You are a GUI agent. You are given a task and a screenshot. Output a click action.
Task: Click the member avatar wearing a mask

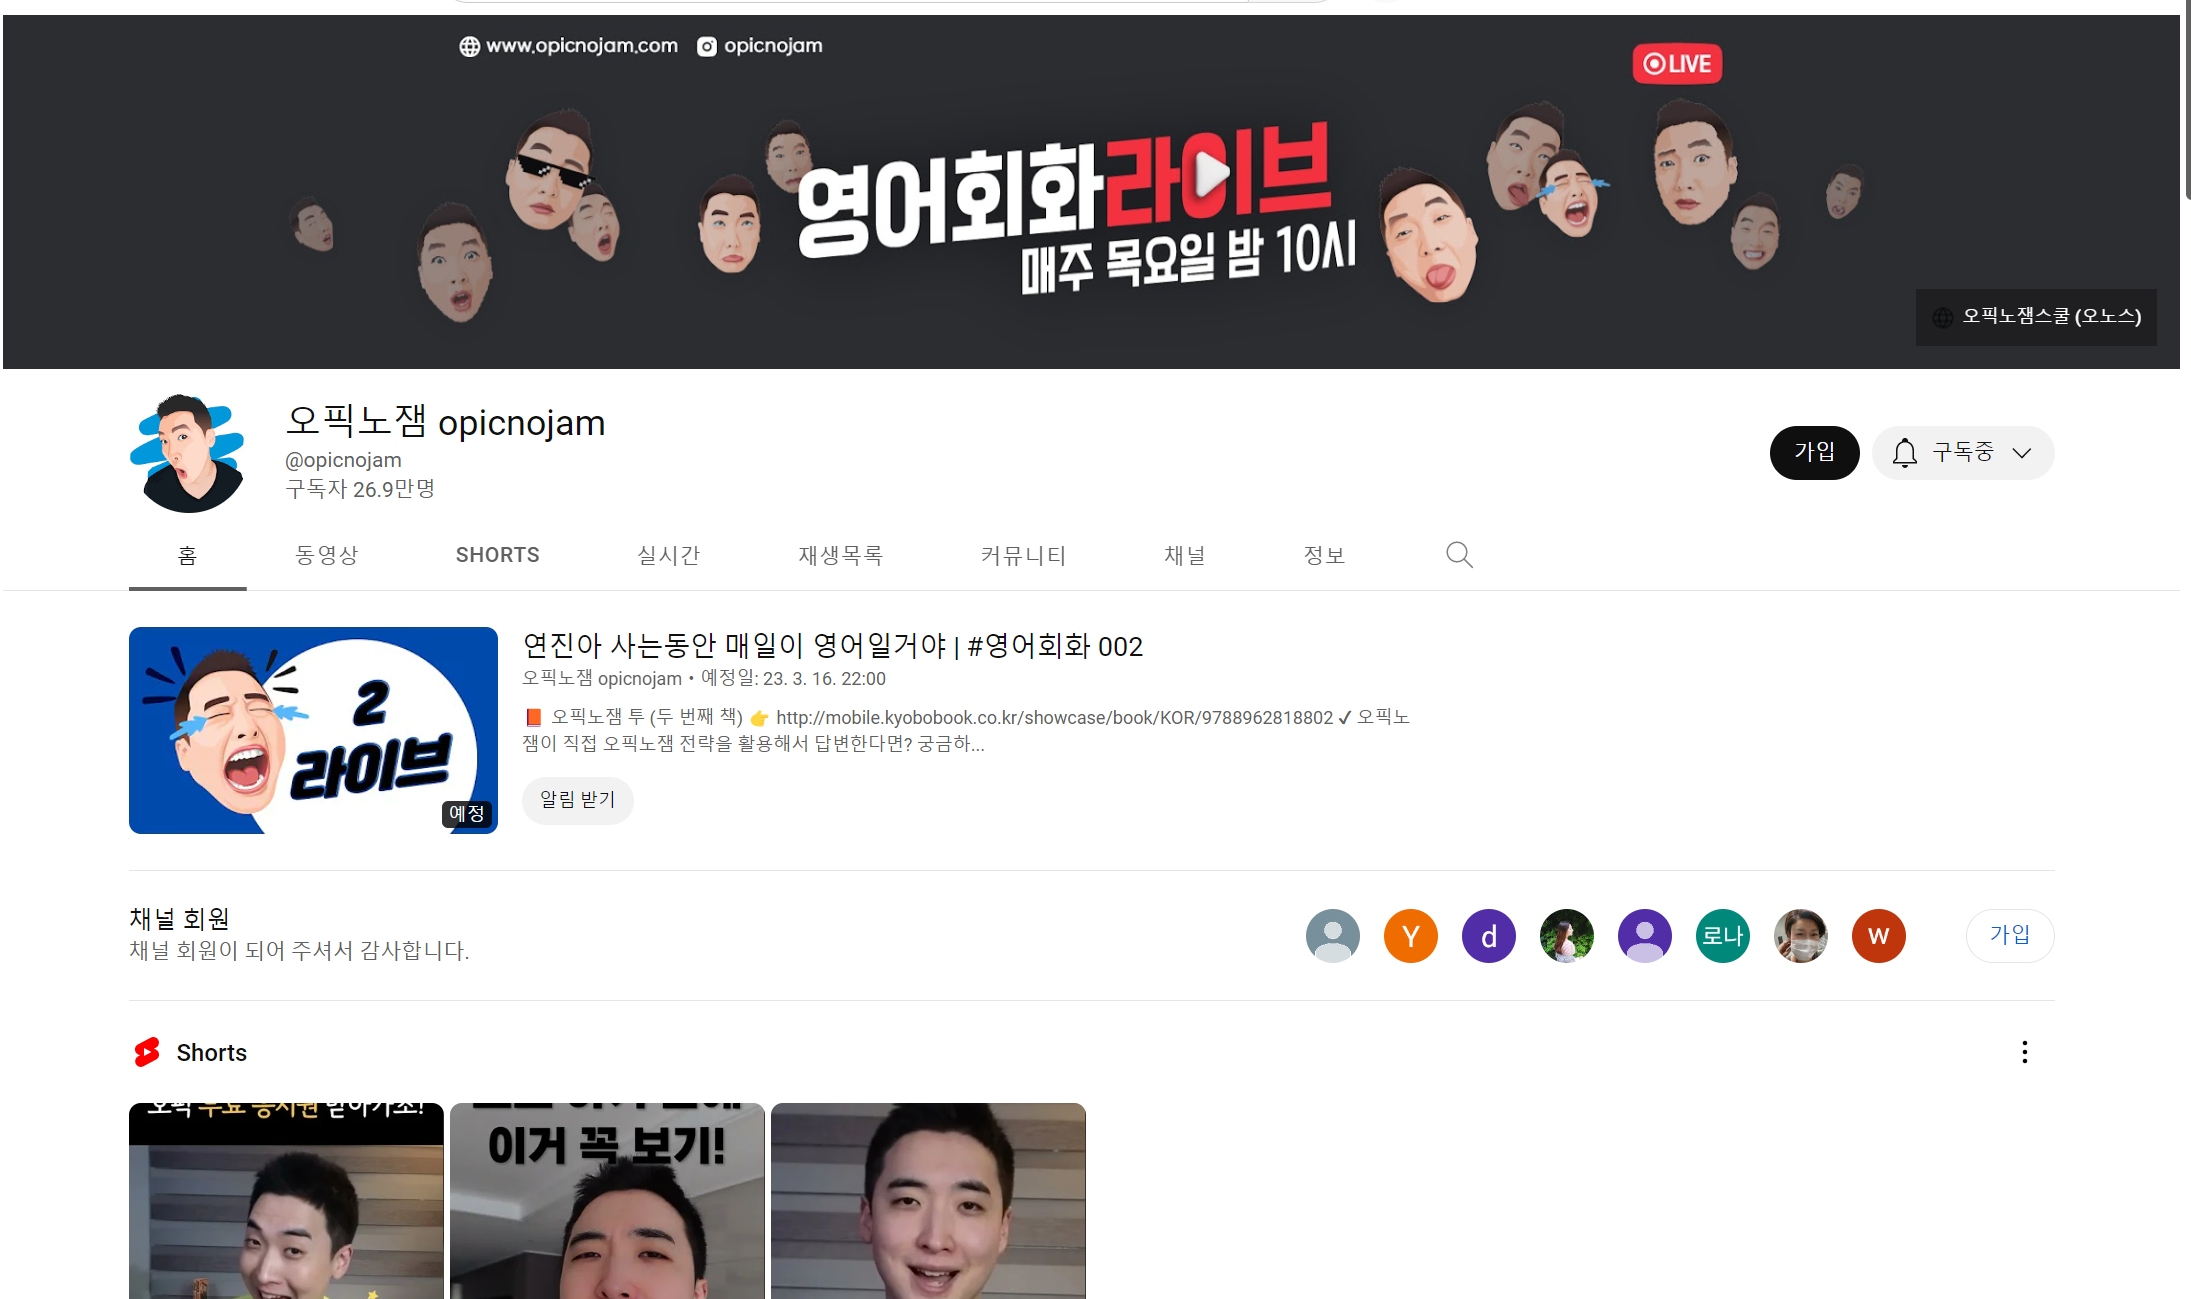1801,936
